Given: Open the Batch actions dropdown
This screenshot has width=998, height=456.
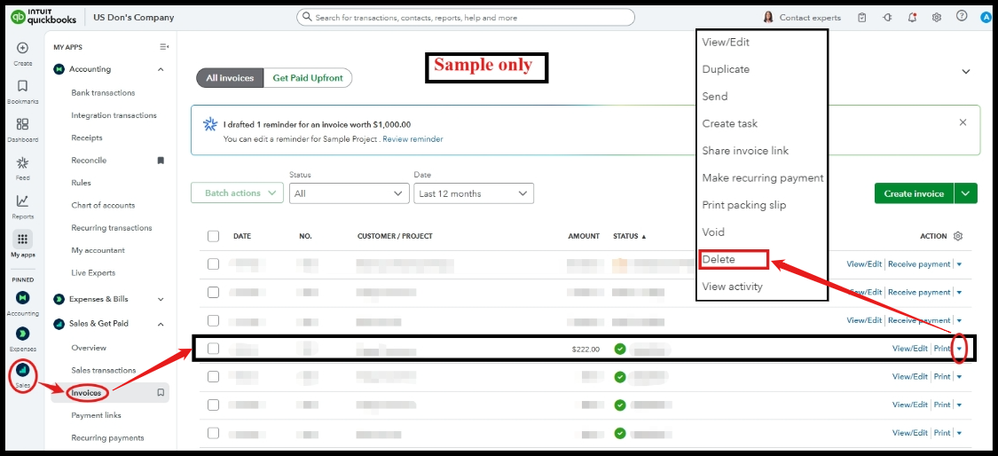Looking at the screenshot, I should [237, 193].
